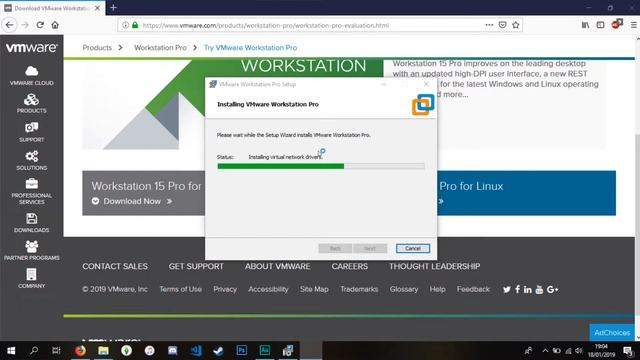Open VMware's YouTube channel
This screenshot has height=360, width=640.
(x=539, y=289)
